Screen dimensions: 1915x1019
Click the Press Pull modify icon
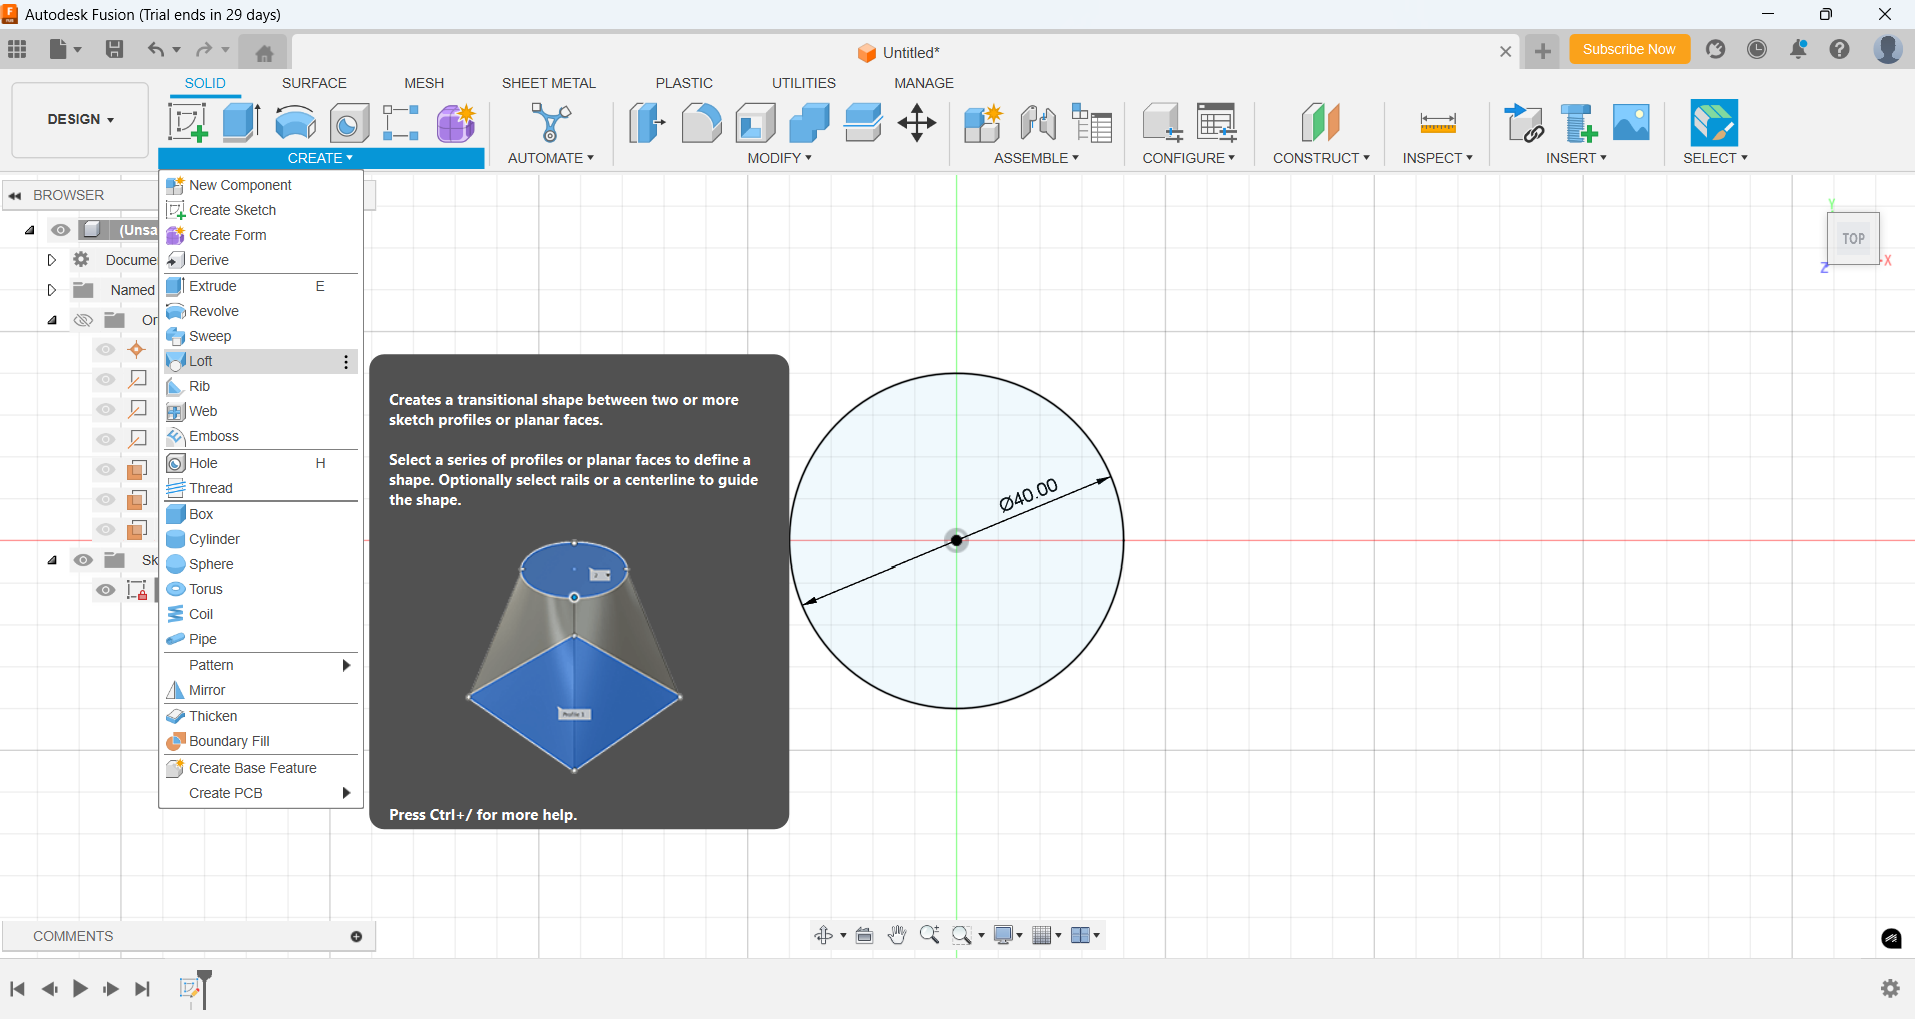tap(647, 123)
